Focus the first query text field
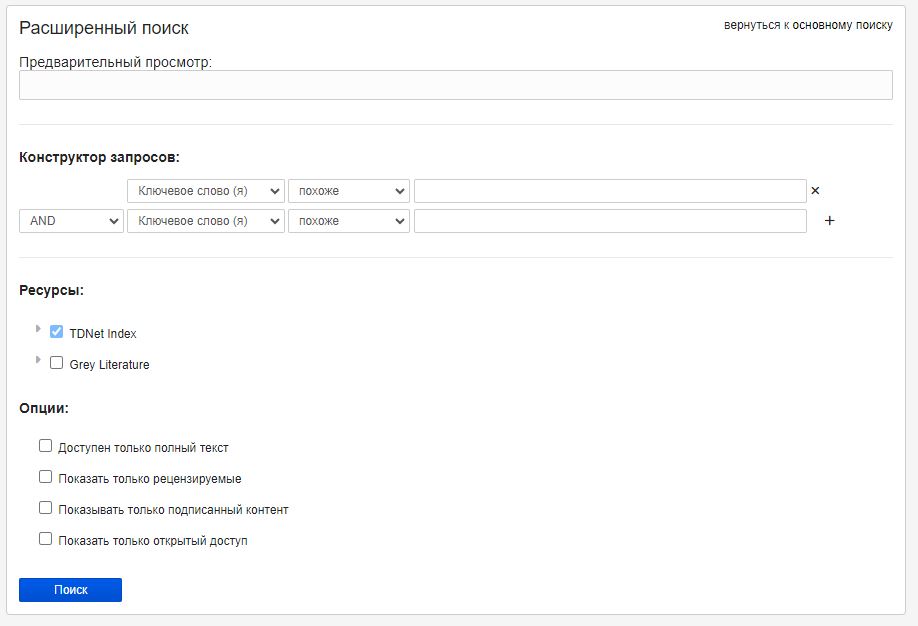This screenshot has width=918, height=626. pyautogui.click(x=610, y=191)
